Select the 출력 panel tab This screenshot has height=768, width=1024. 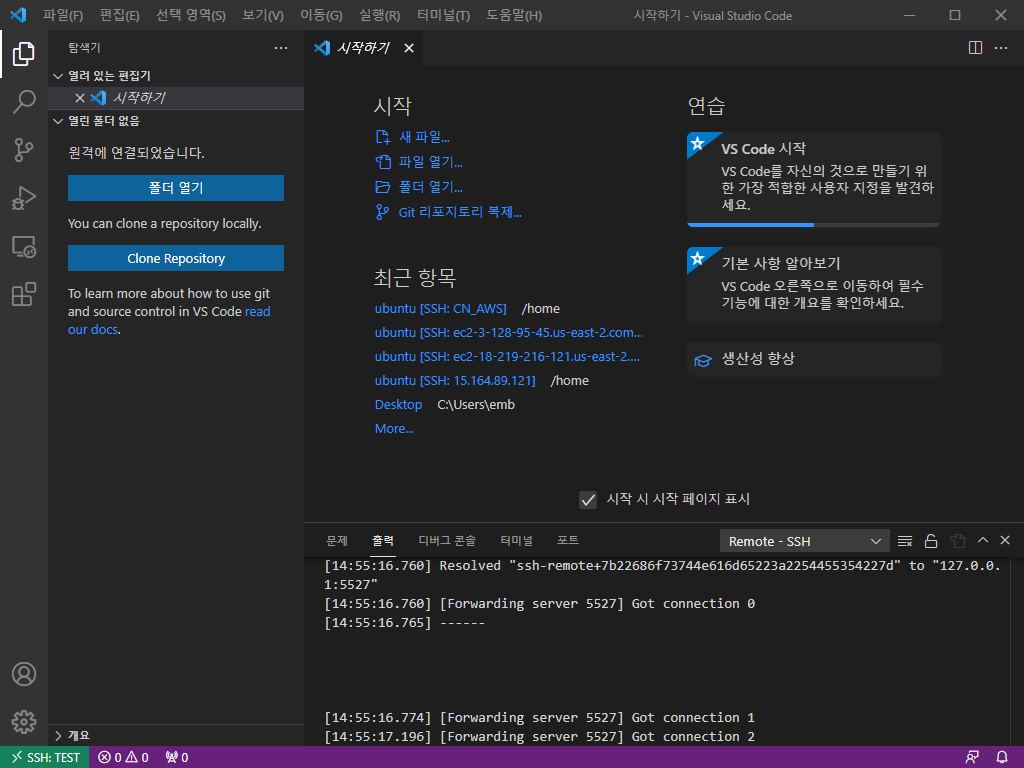point(383,541)
